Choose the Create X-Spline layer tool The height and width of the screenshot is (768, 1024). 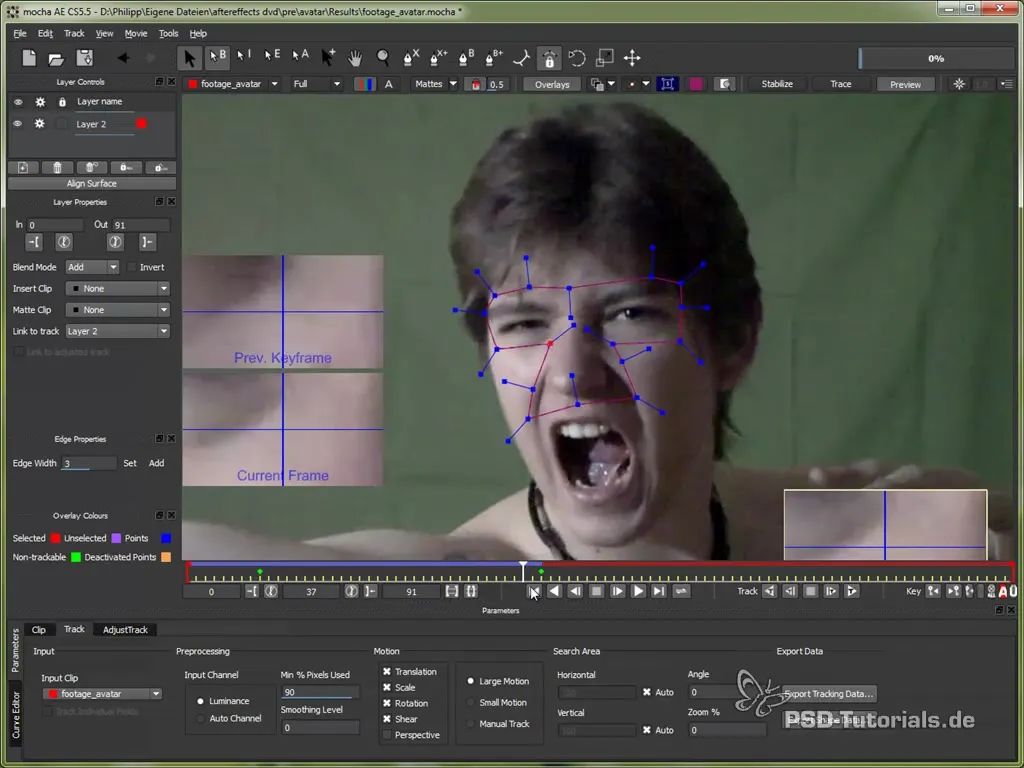pyautogui.click(x=411, y=58)
